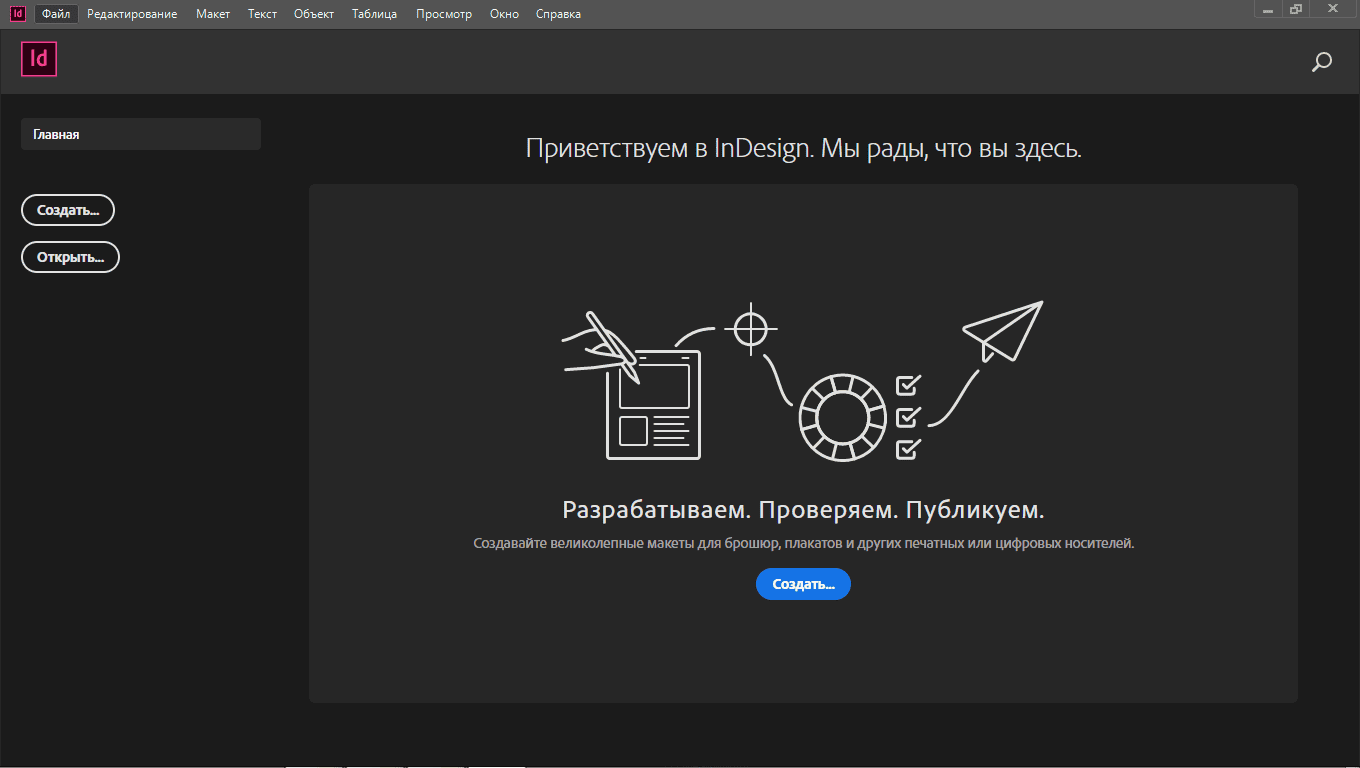Restore down the InDesign window

point(1296,9)
